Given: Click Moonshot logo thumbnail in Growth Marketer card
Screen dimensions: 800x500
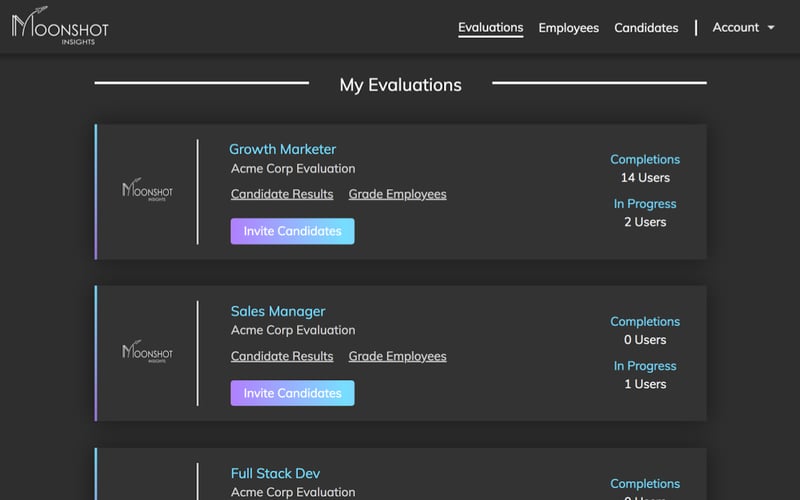Looking at the screenshot, I should [x=147, y=190].
